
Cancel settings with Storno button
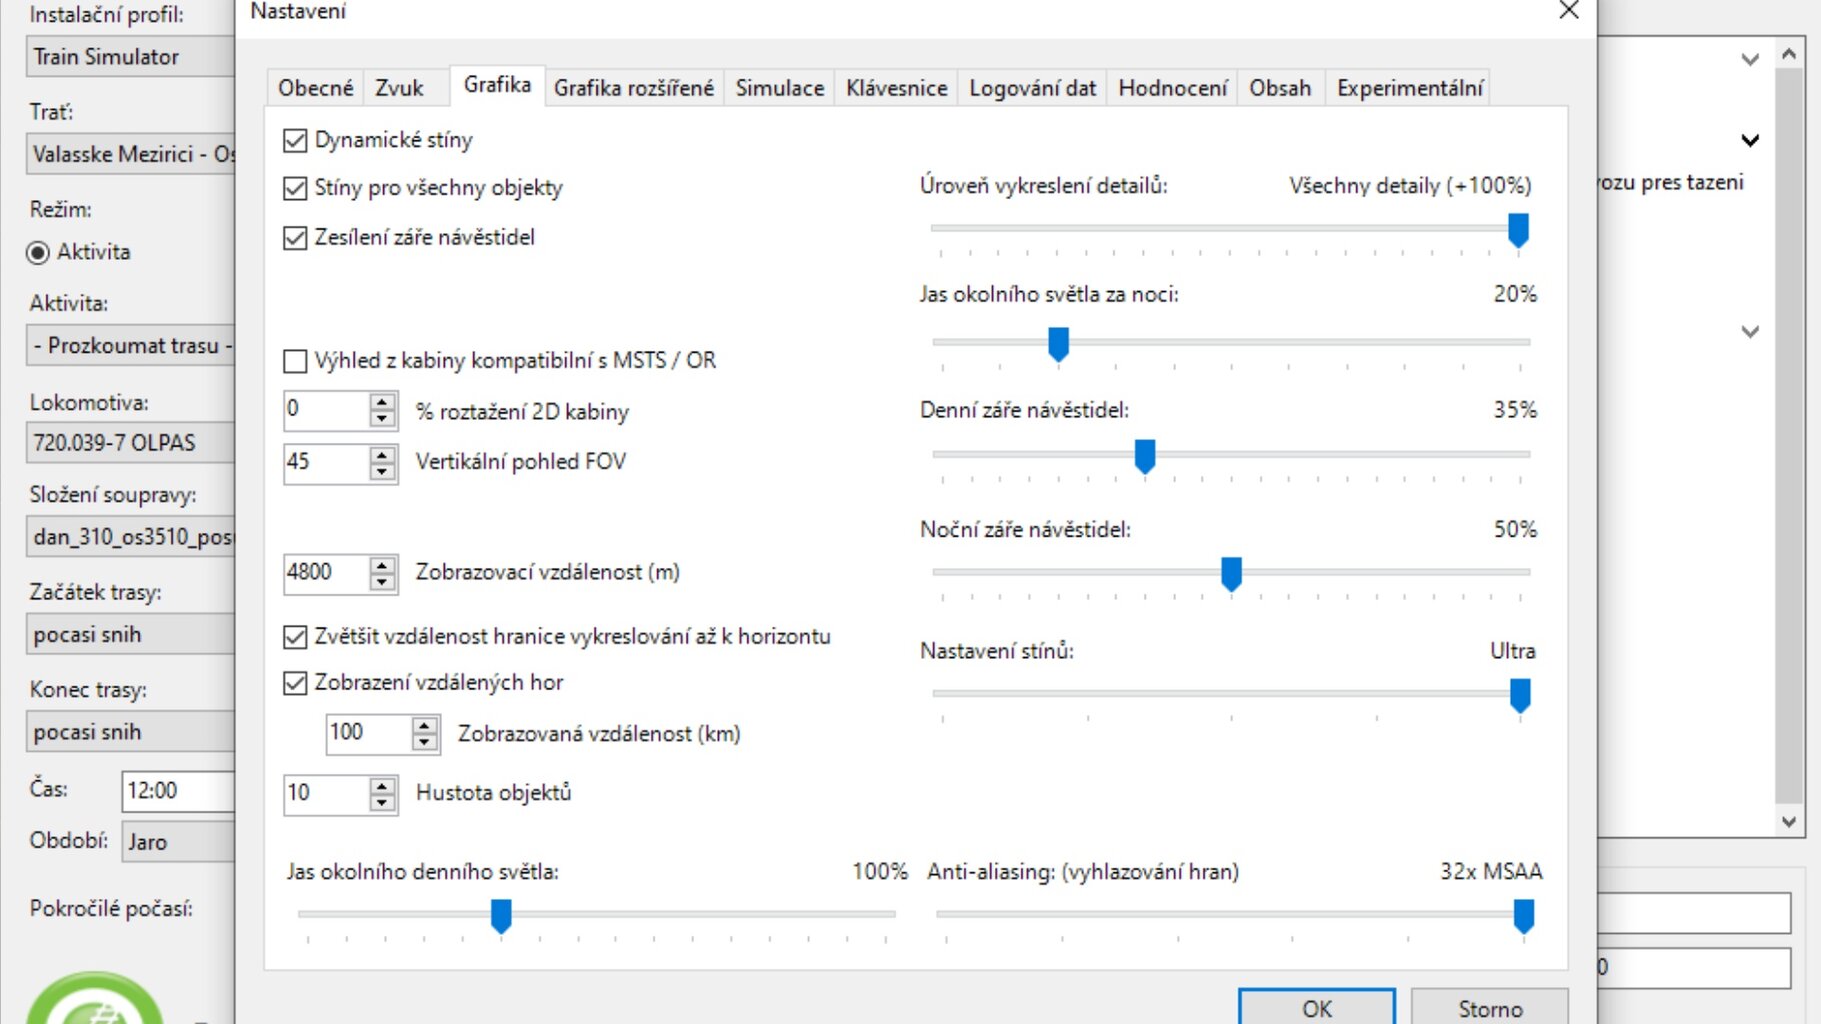click(1489, 1008)
